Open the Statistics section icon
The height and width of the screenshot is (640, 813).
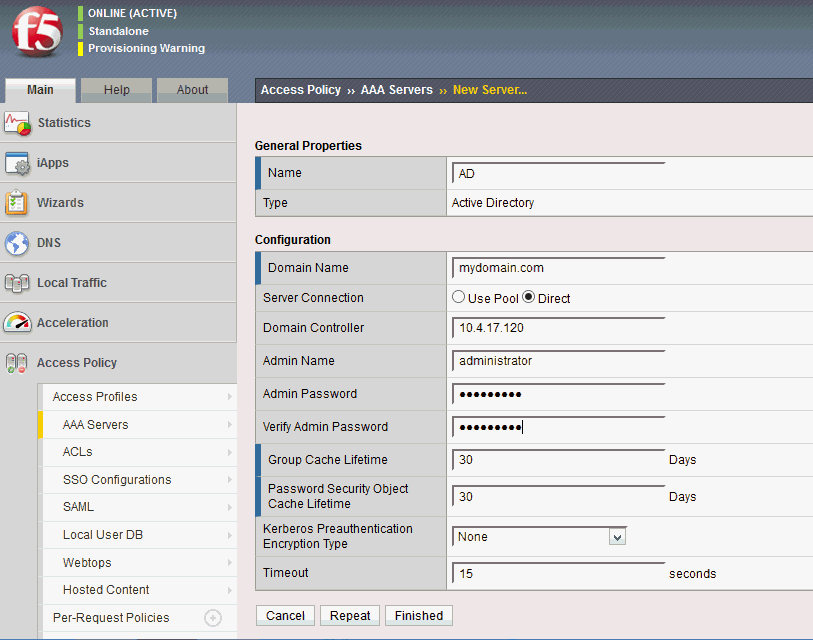18,123
